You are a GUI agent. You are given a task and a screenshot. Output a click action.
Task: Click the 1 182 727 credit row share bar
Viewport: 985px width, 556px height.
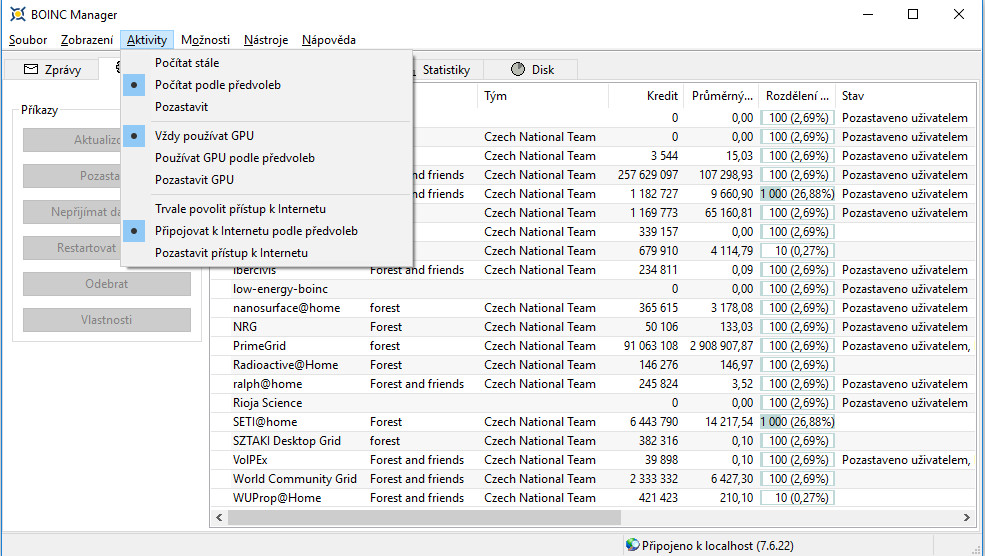(797, 194)
